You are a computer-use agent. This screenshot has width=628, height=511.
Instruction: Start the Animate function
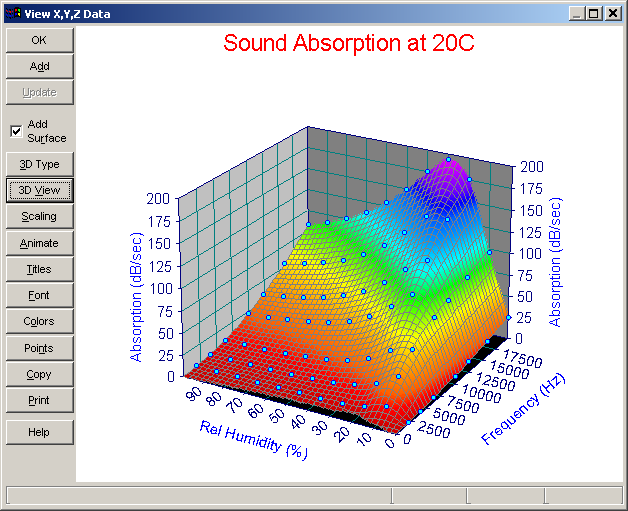[40, 243]
